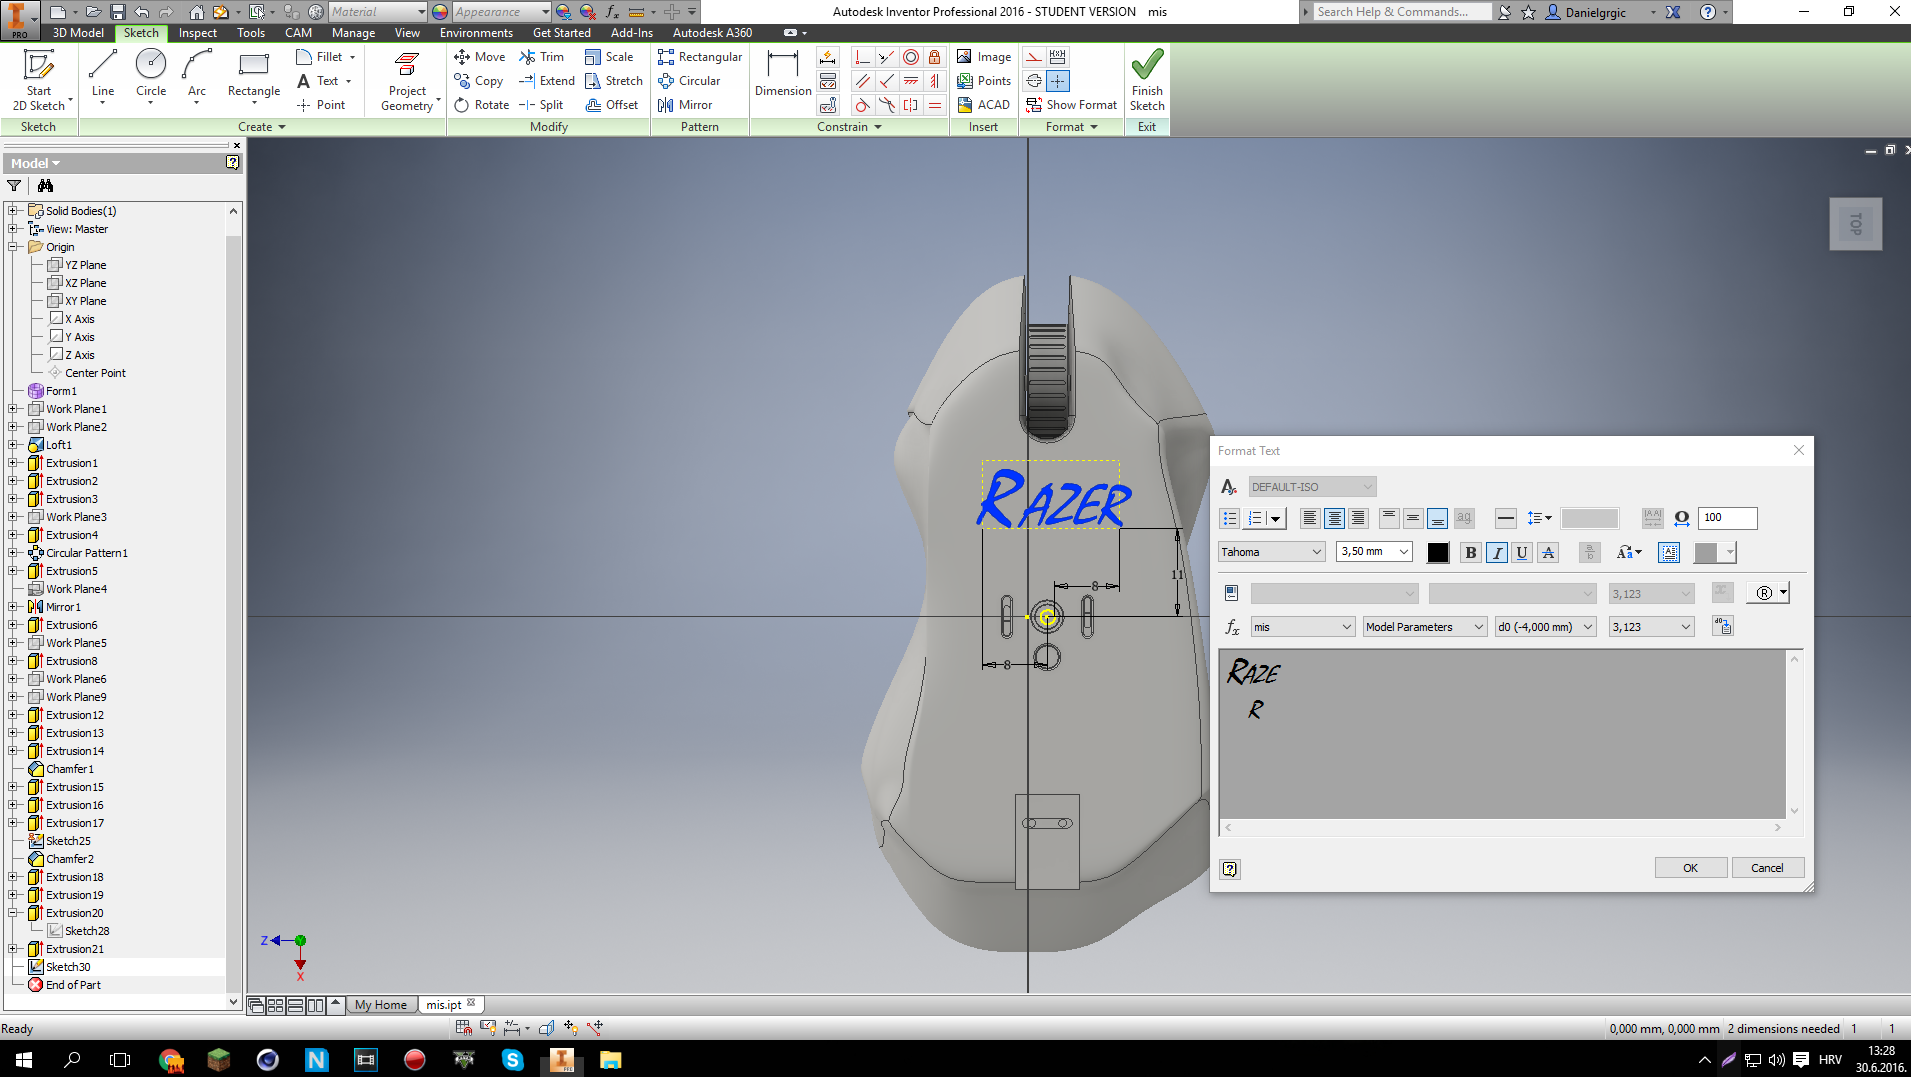Toggle Underline in Format Text
Screen dimensions: 1911x1077
(1522, 553)
